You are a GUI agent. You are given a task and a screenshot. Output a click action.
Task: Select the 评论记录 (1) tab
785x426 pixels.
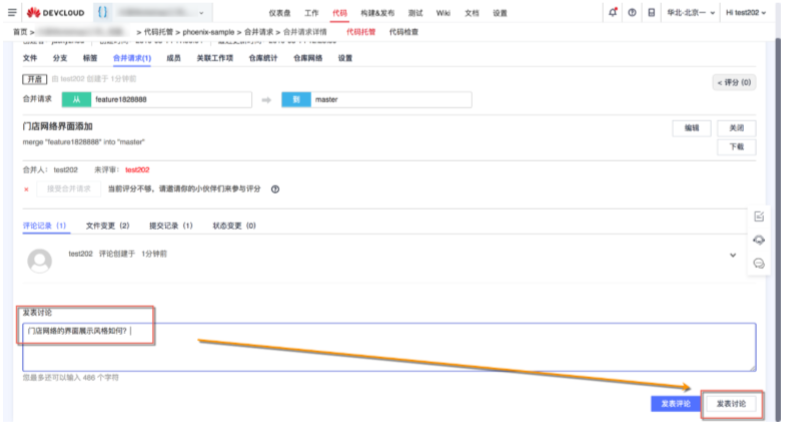coord(45,226)
